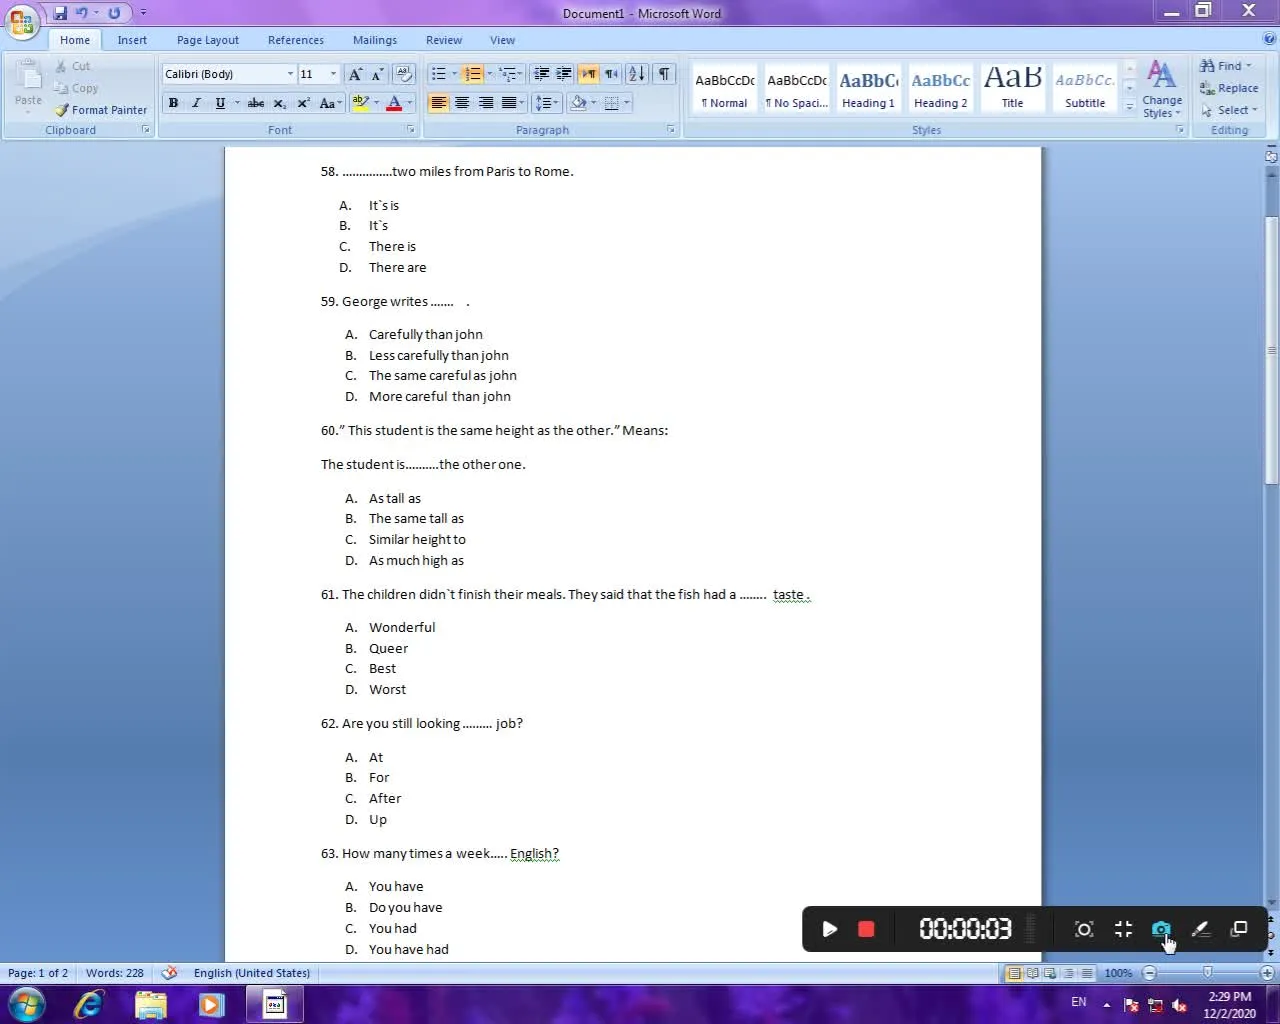
Task: Click the red stop recording button
Action: [x=866, y=929]
